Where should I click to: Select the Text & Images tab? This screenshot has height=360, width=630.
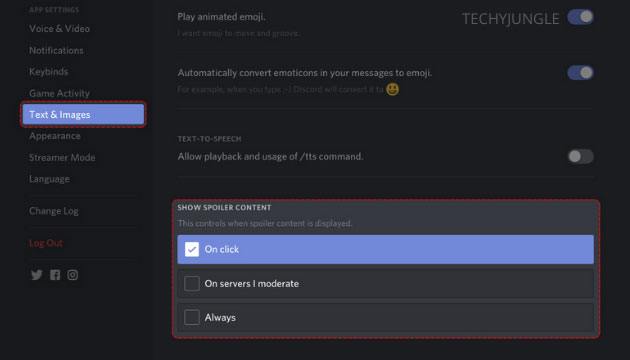coord(83,115)
